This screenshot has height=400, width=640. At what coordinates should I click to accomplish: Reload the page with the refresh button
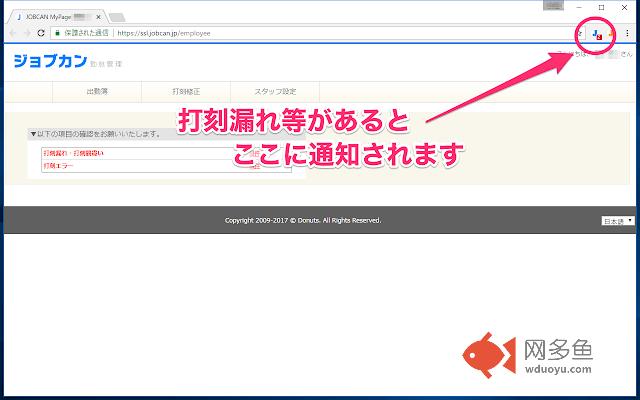(x=40, y=33)
